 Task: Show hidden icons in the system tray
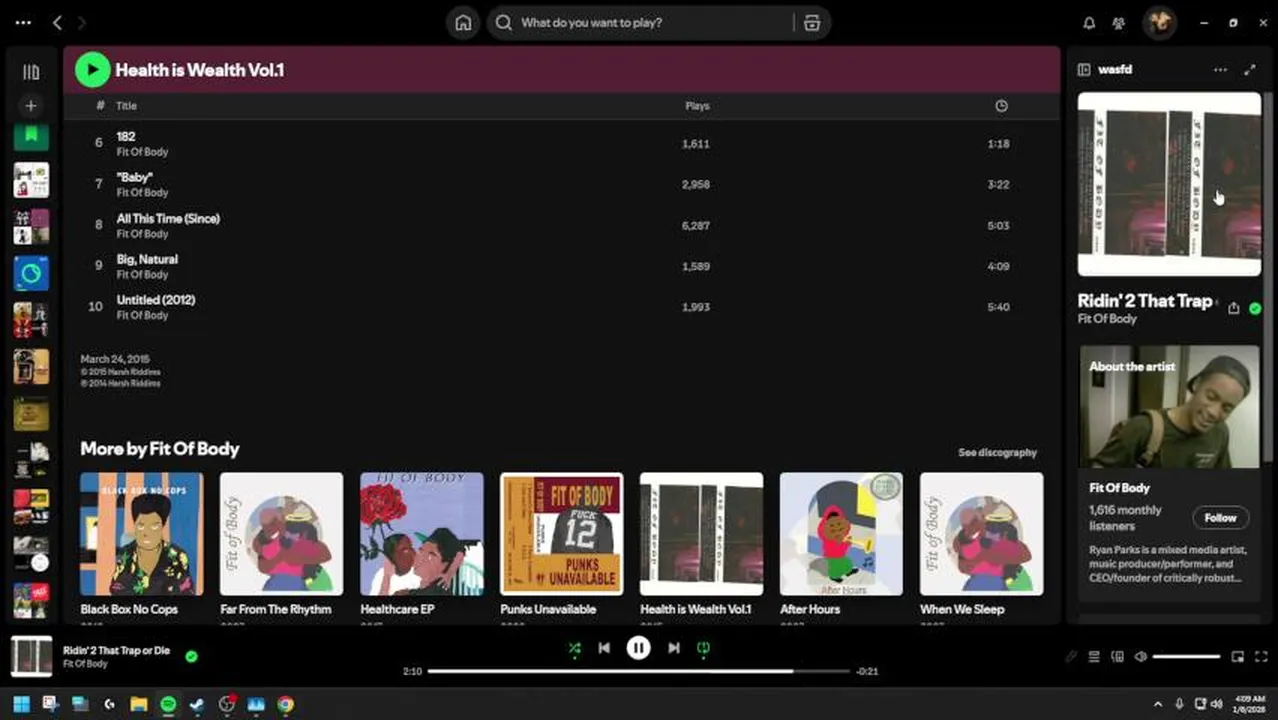1158,705
